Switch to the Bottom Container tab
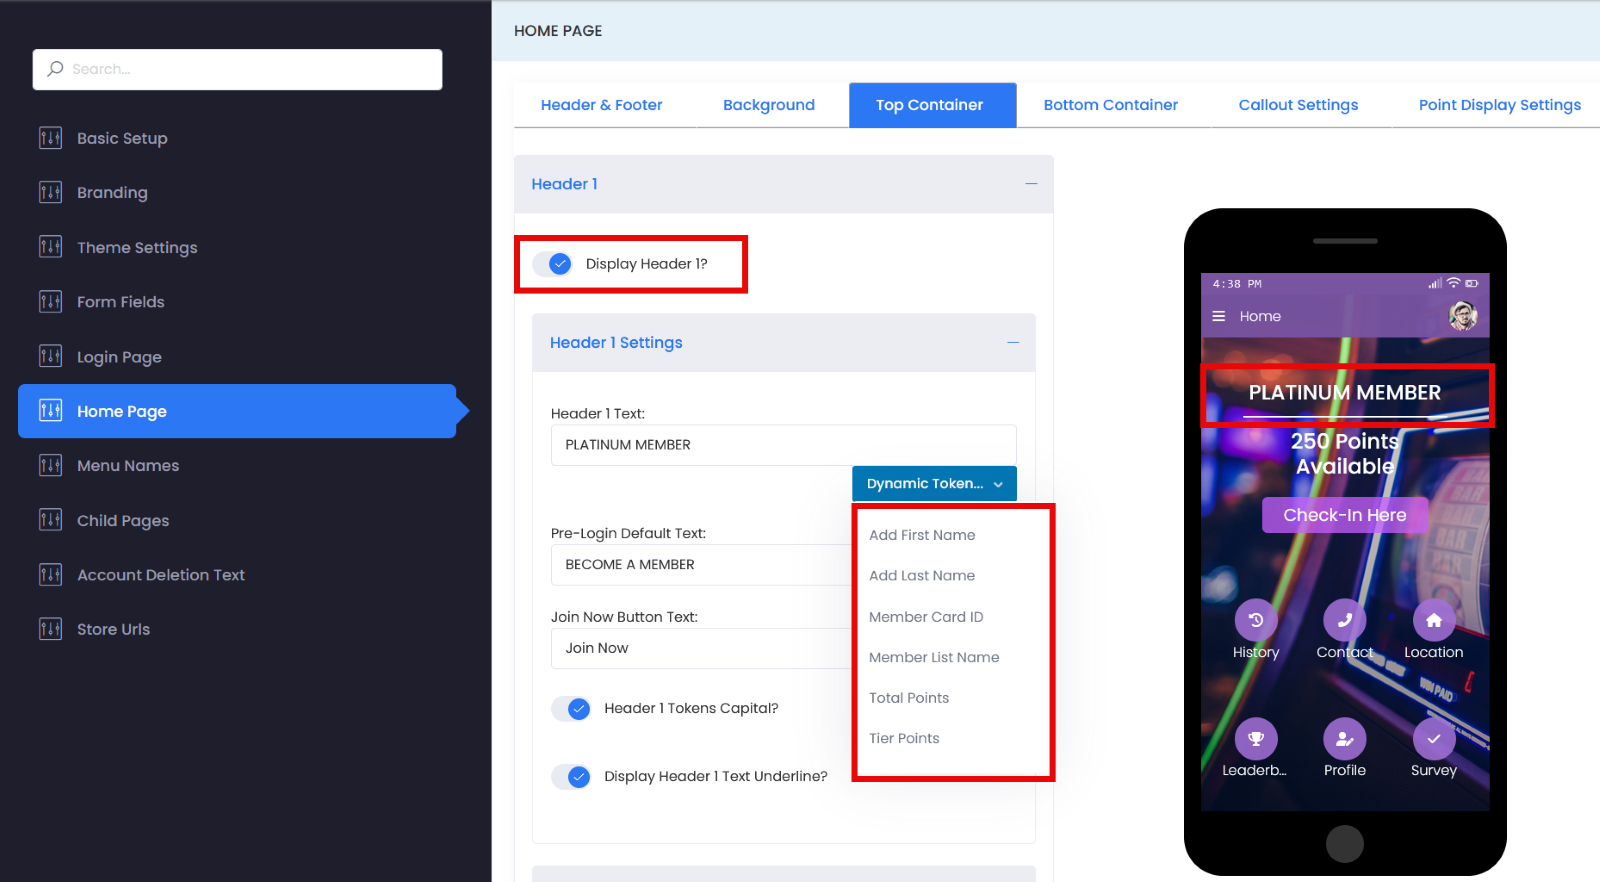 (1110, 105)
